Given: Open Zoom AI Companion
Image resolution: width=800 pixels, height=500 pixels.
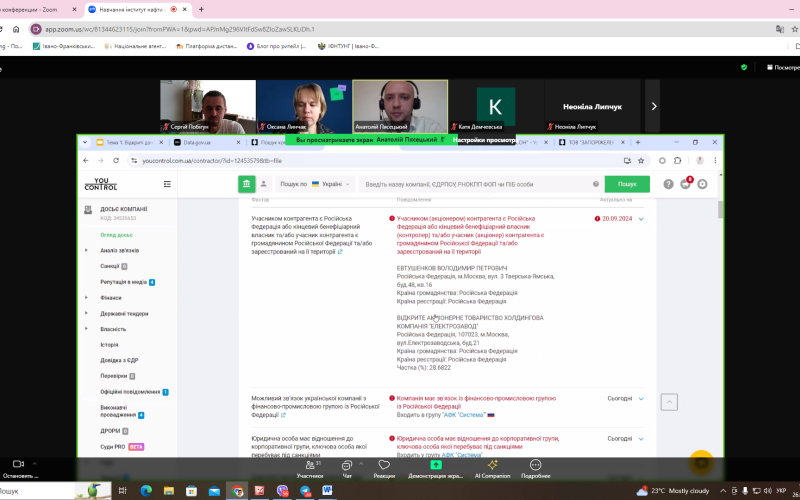Looking at the screenshot, I should [492, 468].
